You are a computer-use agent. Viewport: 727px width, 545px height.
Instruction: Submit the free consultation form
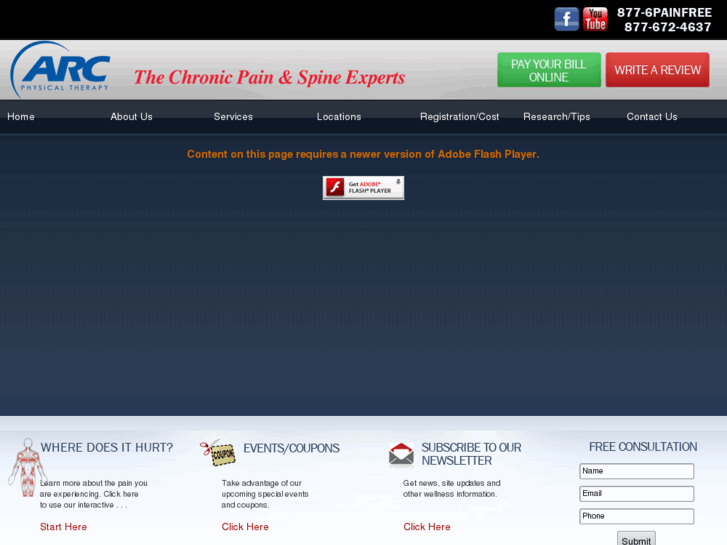coord(636,539)
